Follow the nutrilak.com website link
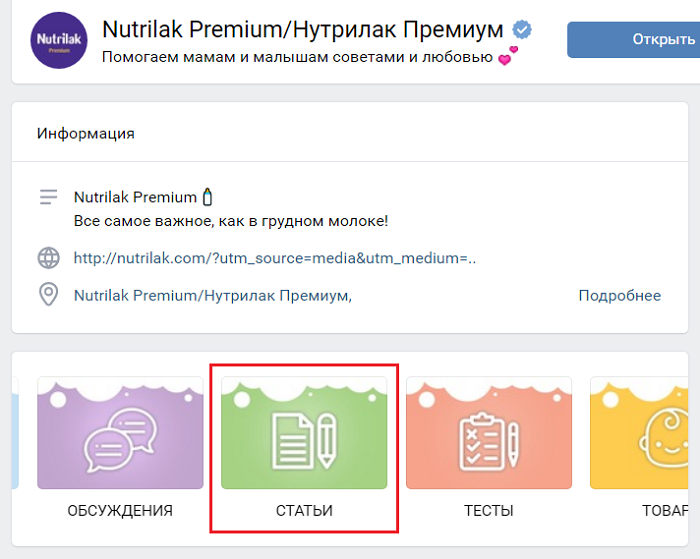This screenshot has width=700, height=559. point(275,258)
